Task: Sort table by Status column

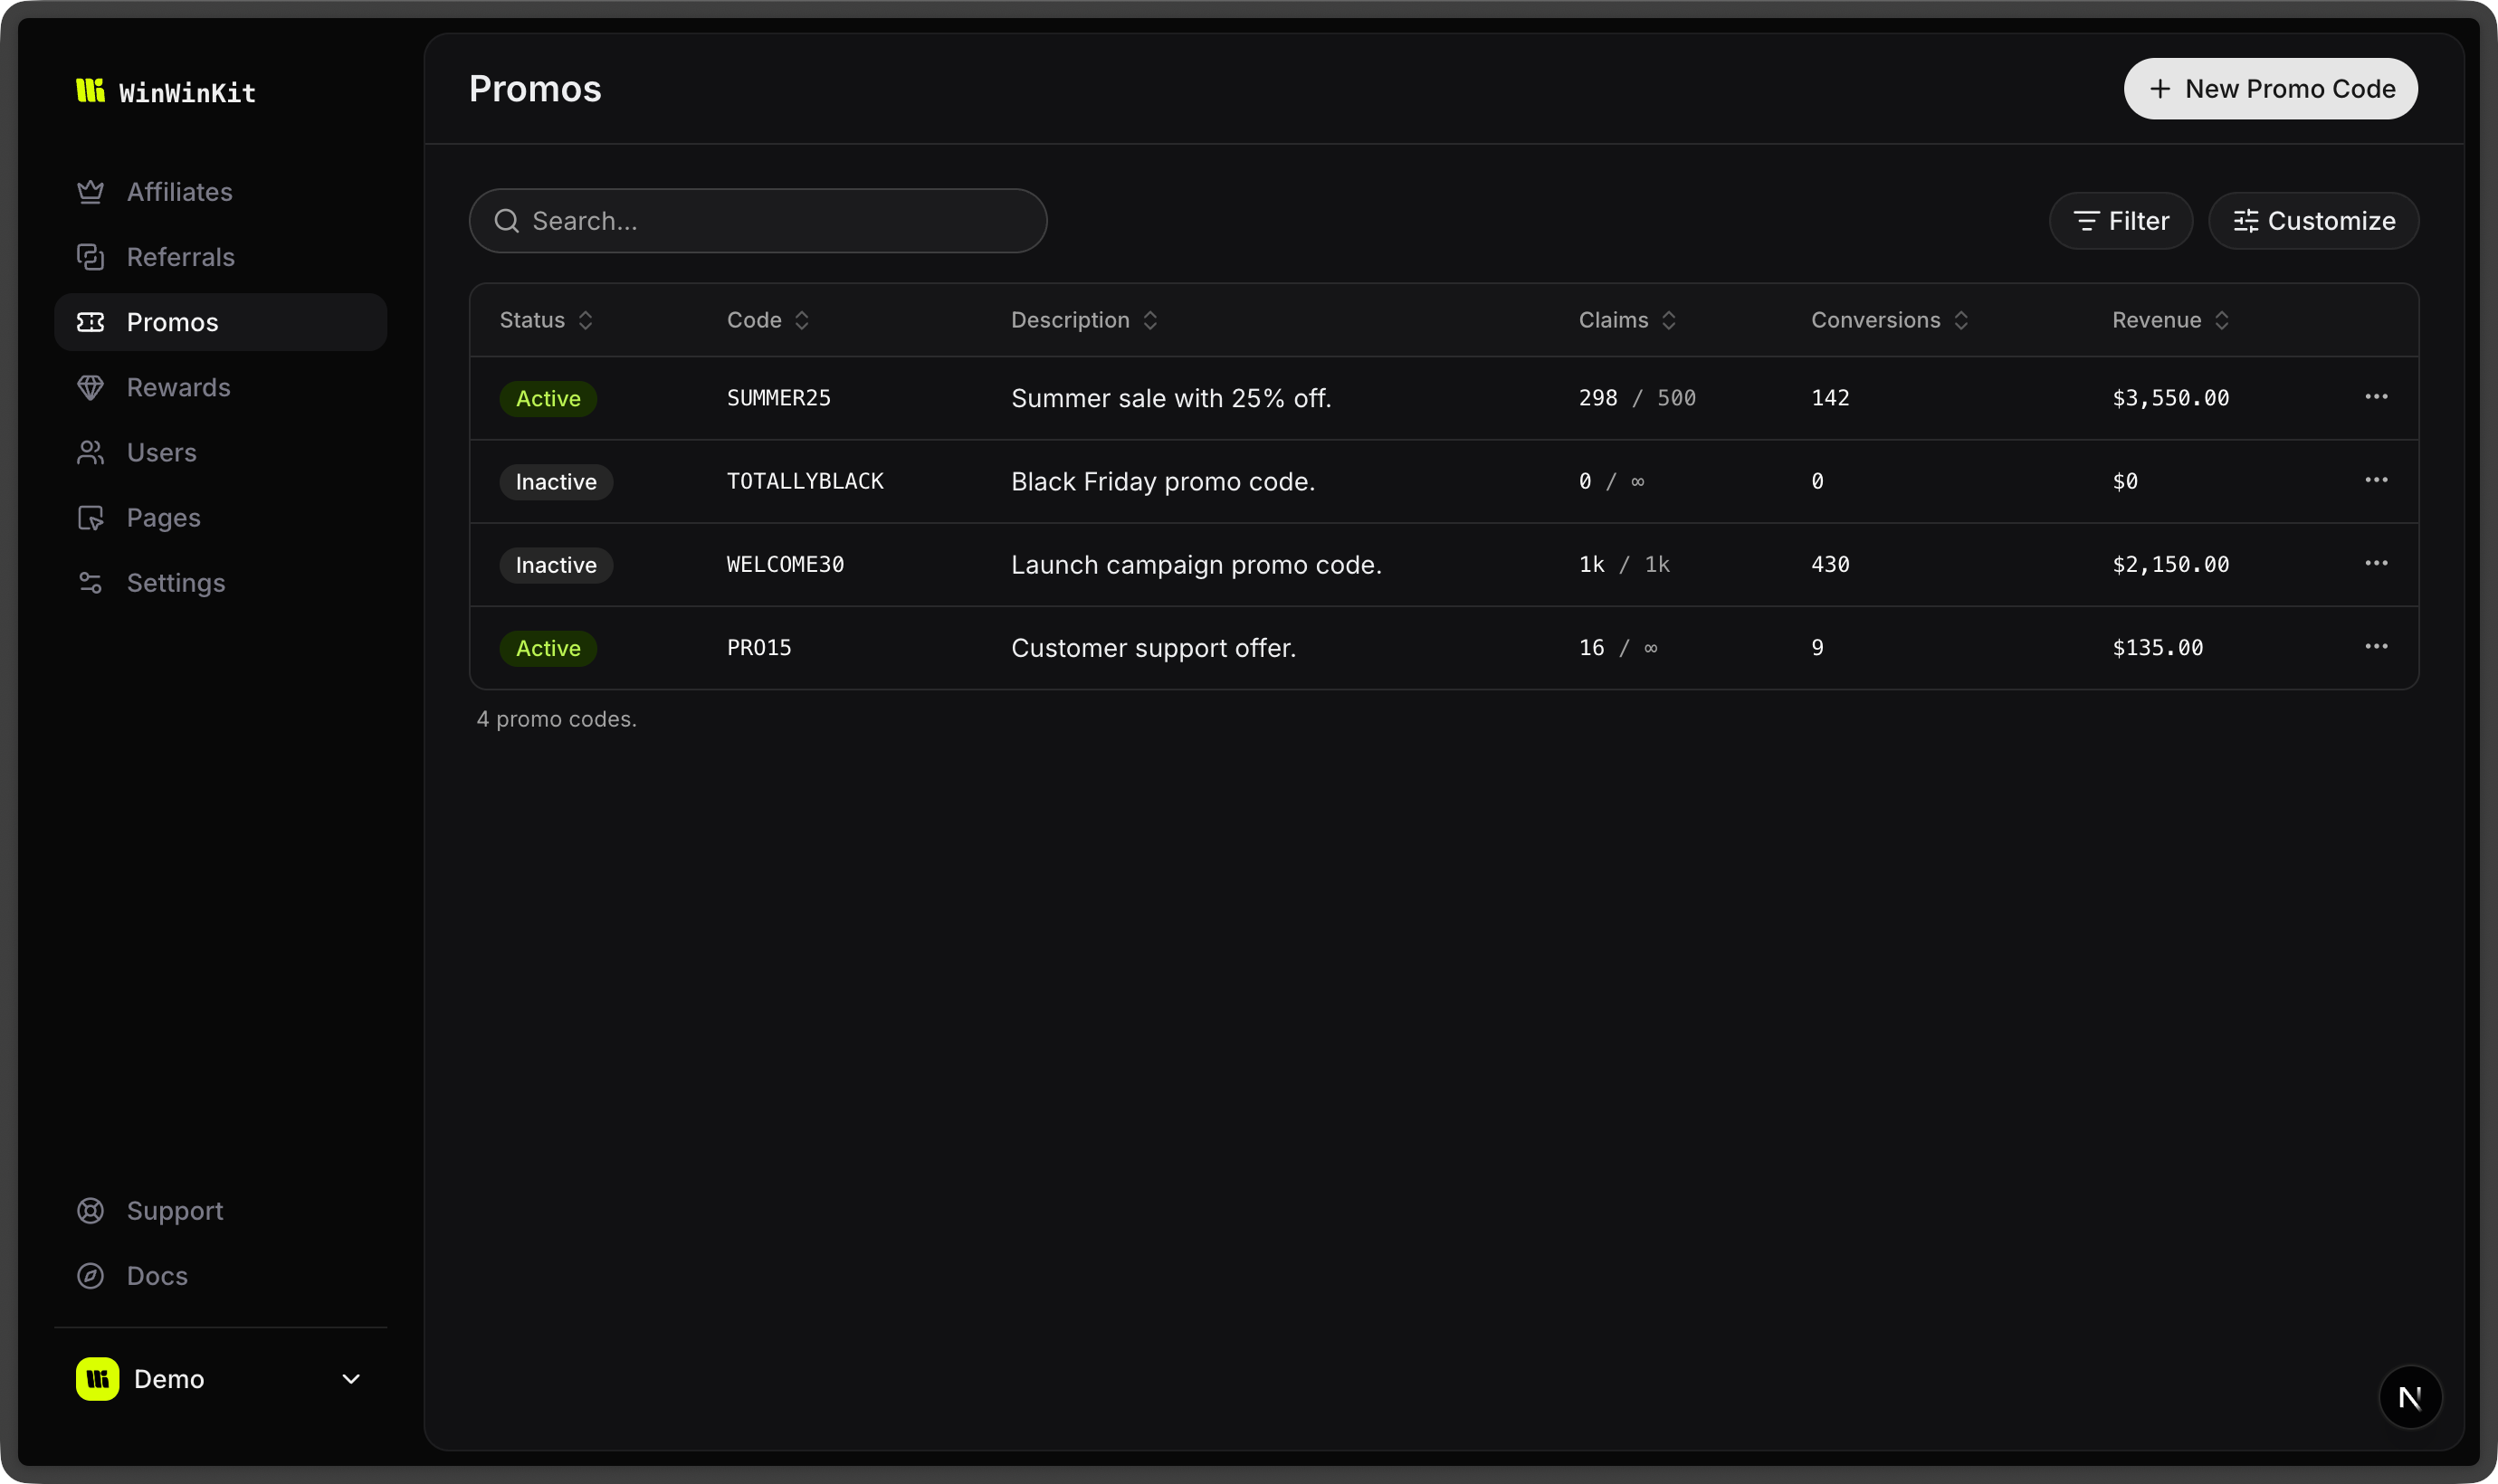Action: 546,320
